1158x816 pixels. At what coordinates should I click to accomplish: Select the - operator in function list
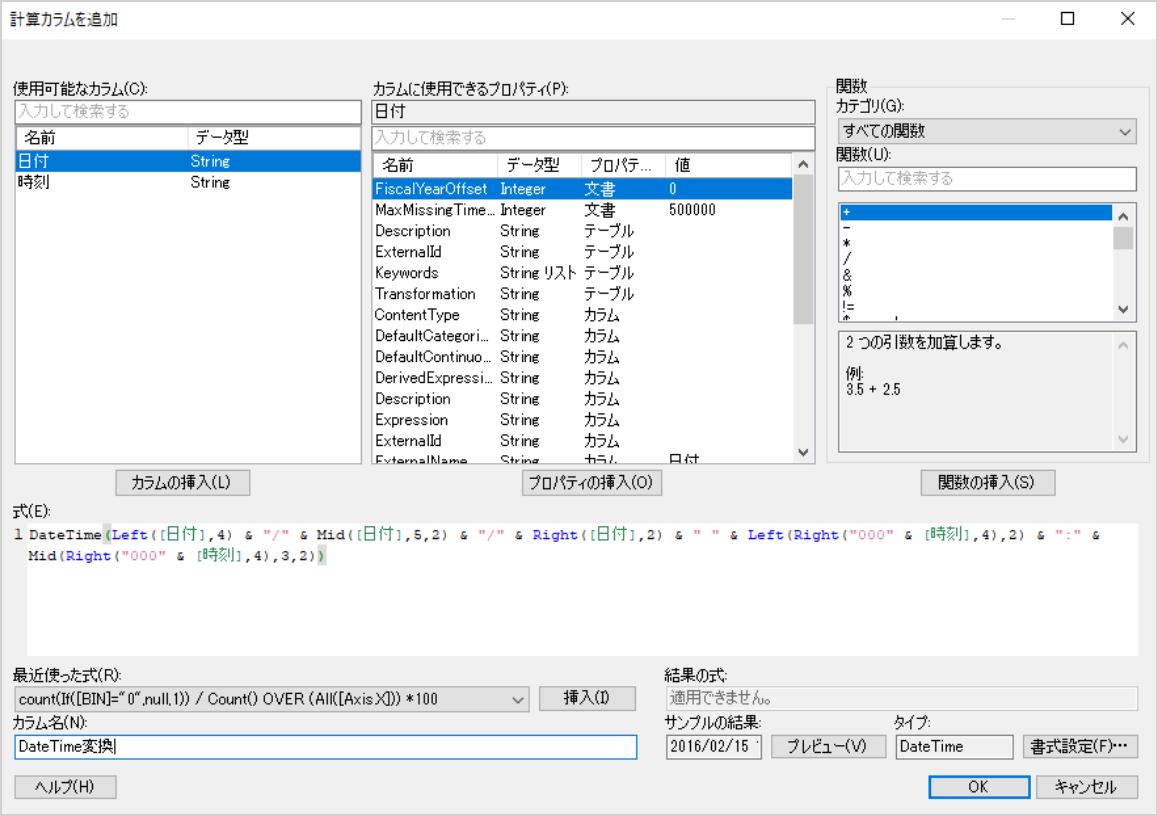pos(976,228)
